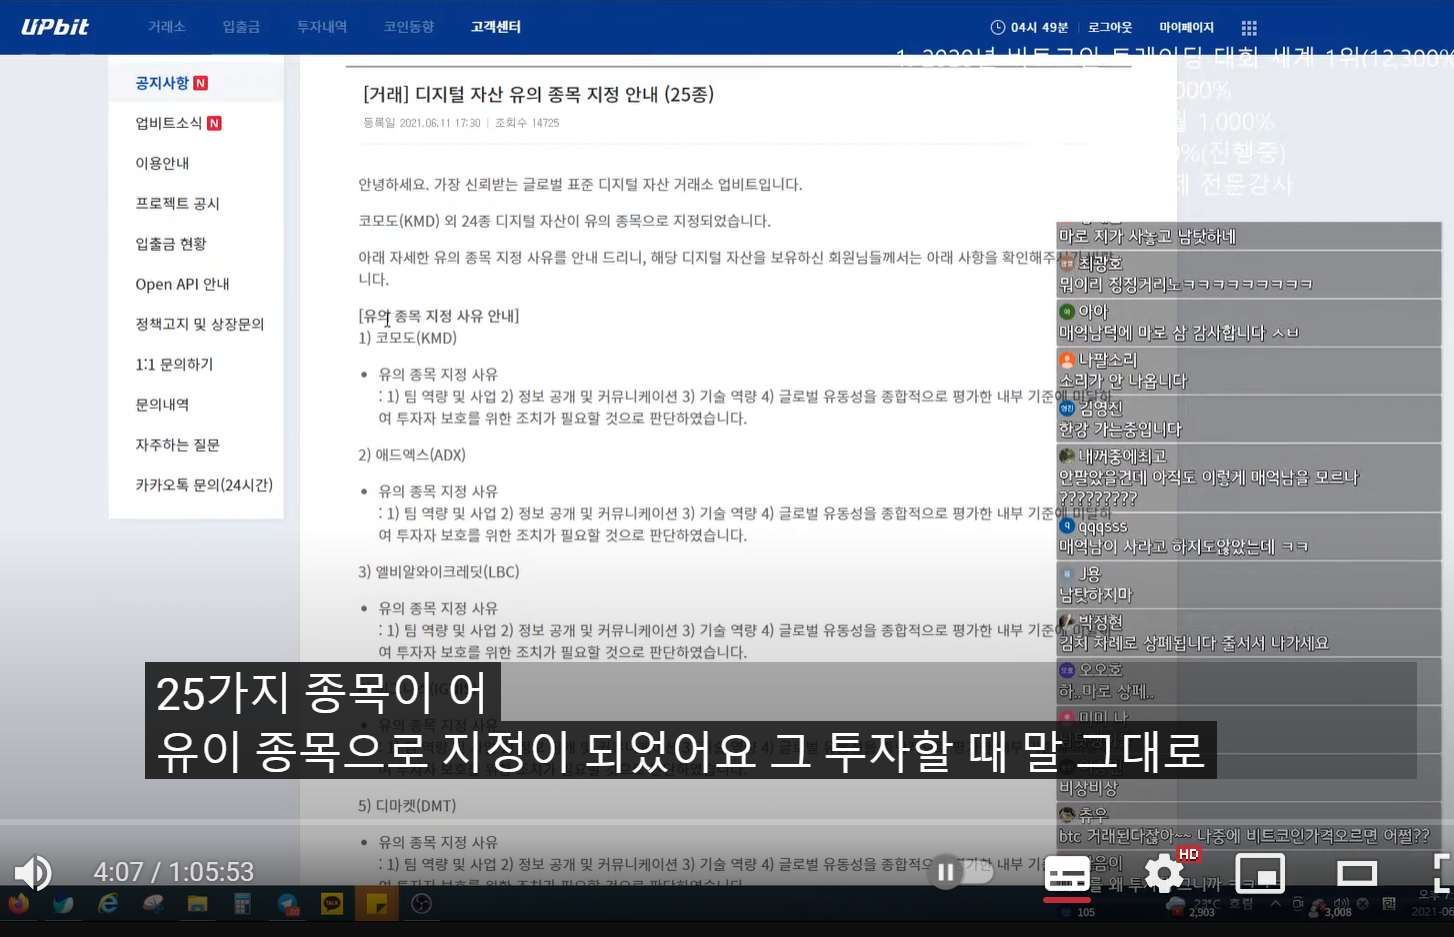Open 1:1 문의하기 sidebar item
Viewport: 1454px width, 937px height.
click(x=174, y=364)
